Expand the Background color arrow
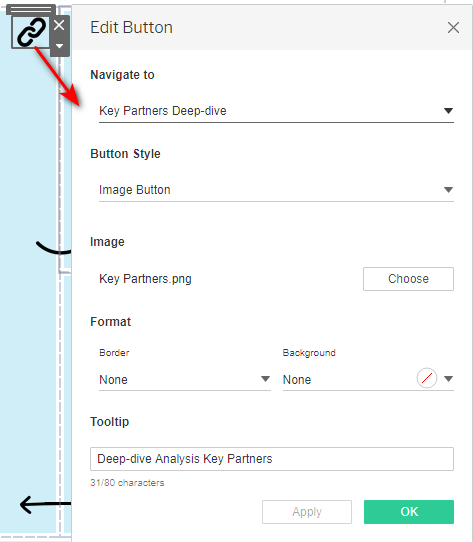473x542 pixels. pyautogui.click(x=448, y=379)
